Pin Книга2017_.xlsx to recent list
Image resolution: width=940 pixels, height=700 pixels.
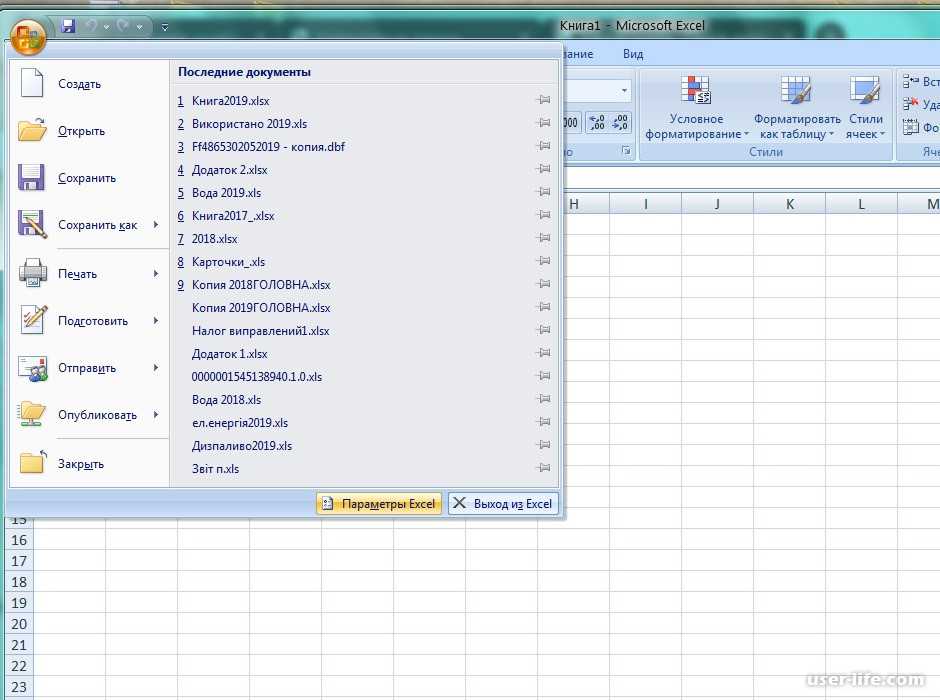(543, 215)
